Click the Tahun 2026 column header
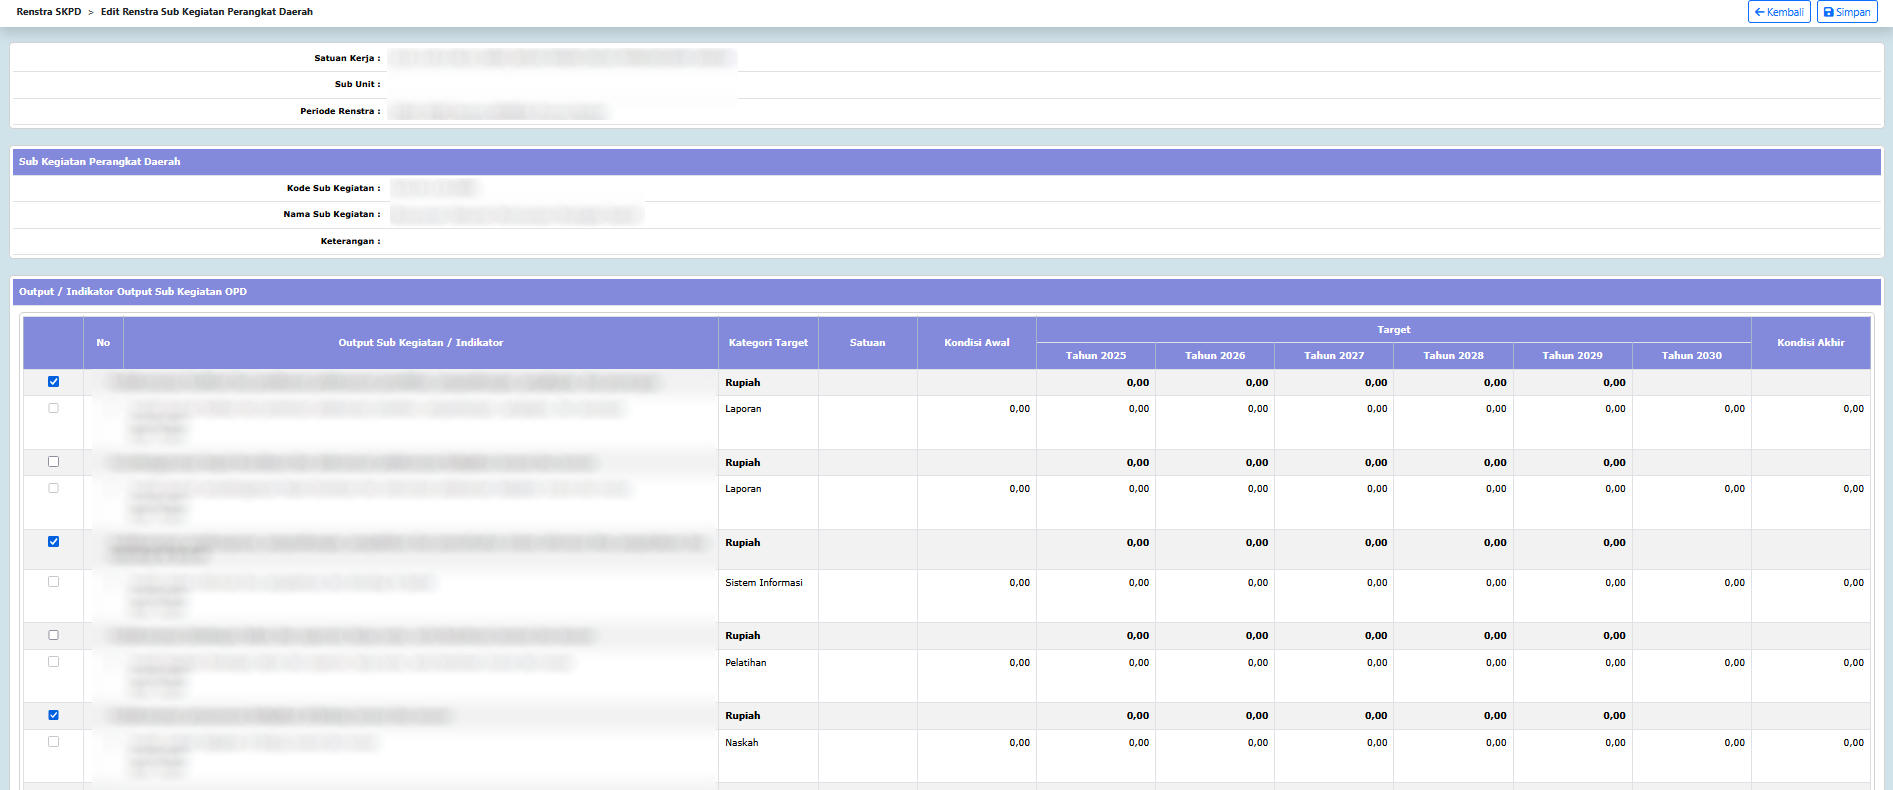This screenshot has height=790, width=1893. (1215, 356)
